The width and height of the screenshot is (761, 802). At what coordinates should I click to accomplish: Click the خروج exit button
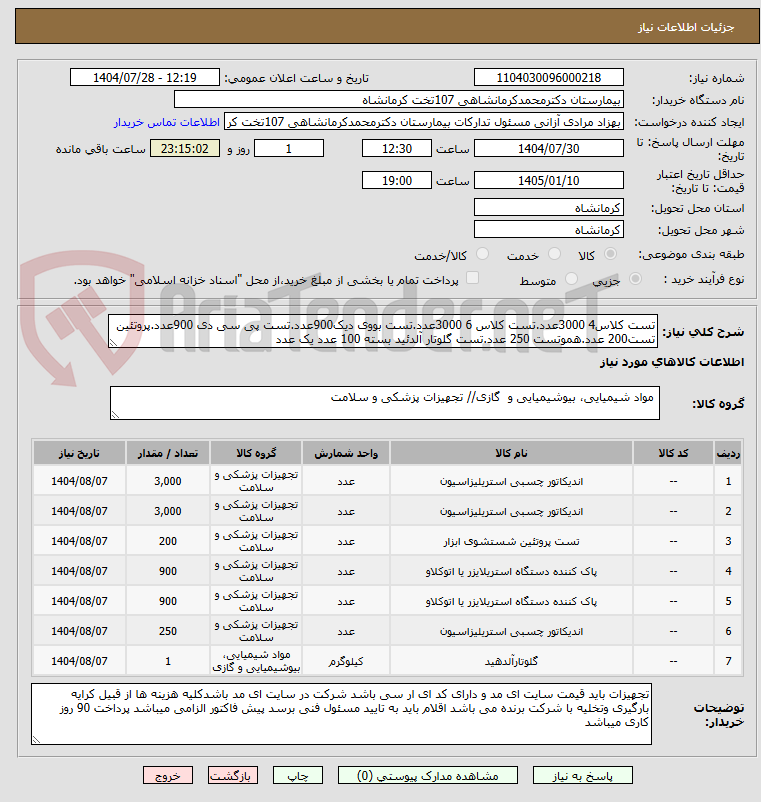click(168, 775)
